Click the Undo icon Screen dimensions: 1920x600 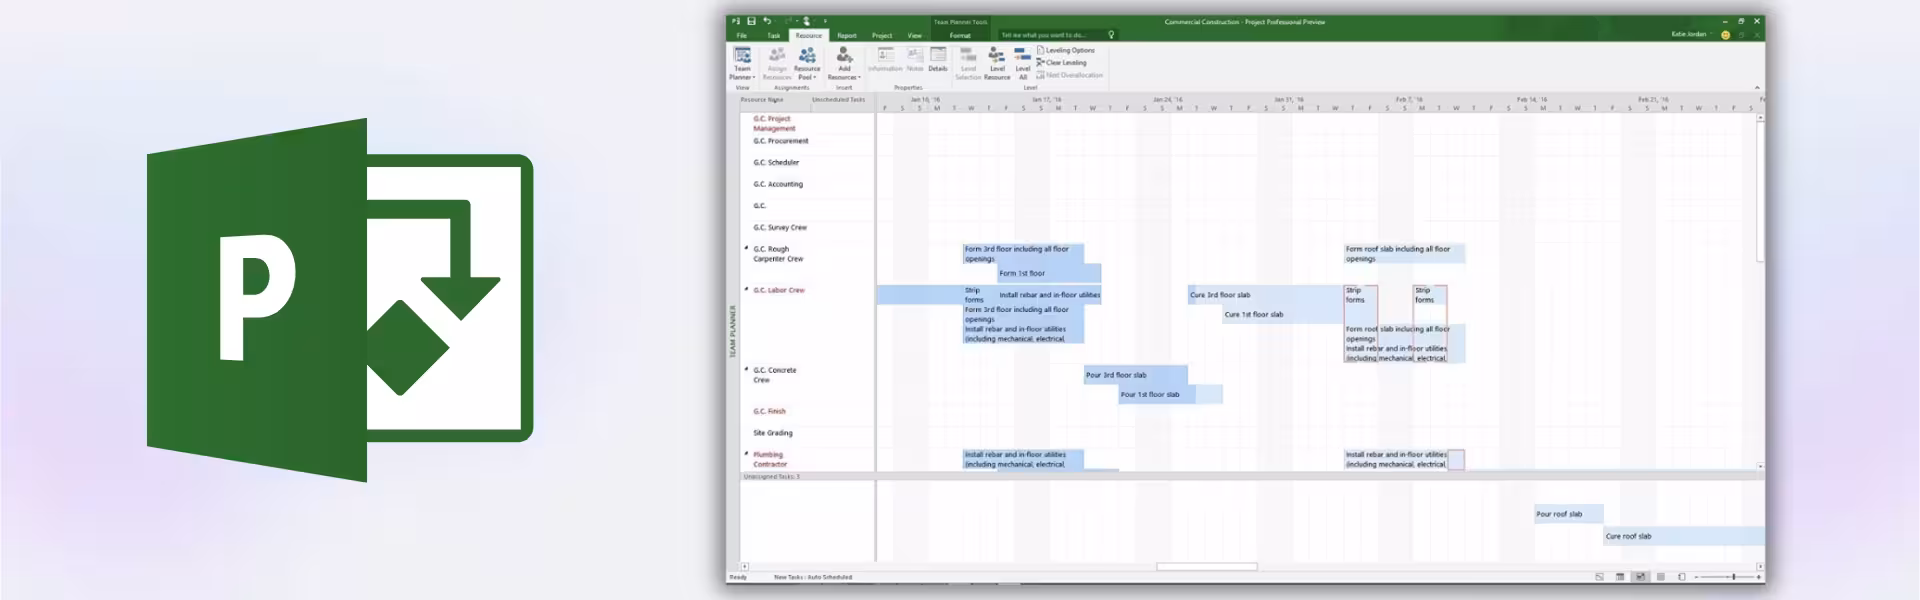767,21
